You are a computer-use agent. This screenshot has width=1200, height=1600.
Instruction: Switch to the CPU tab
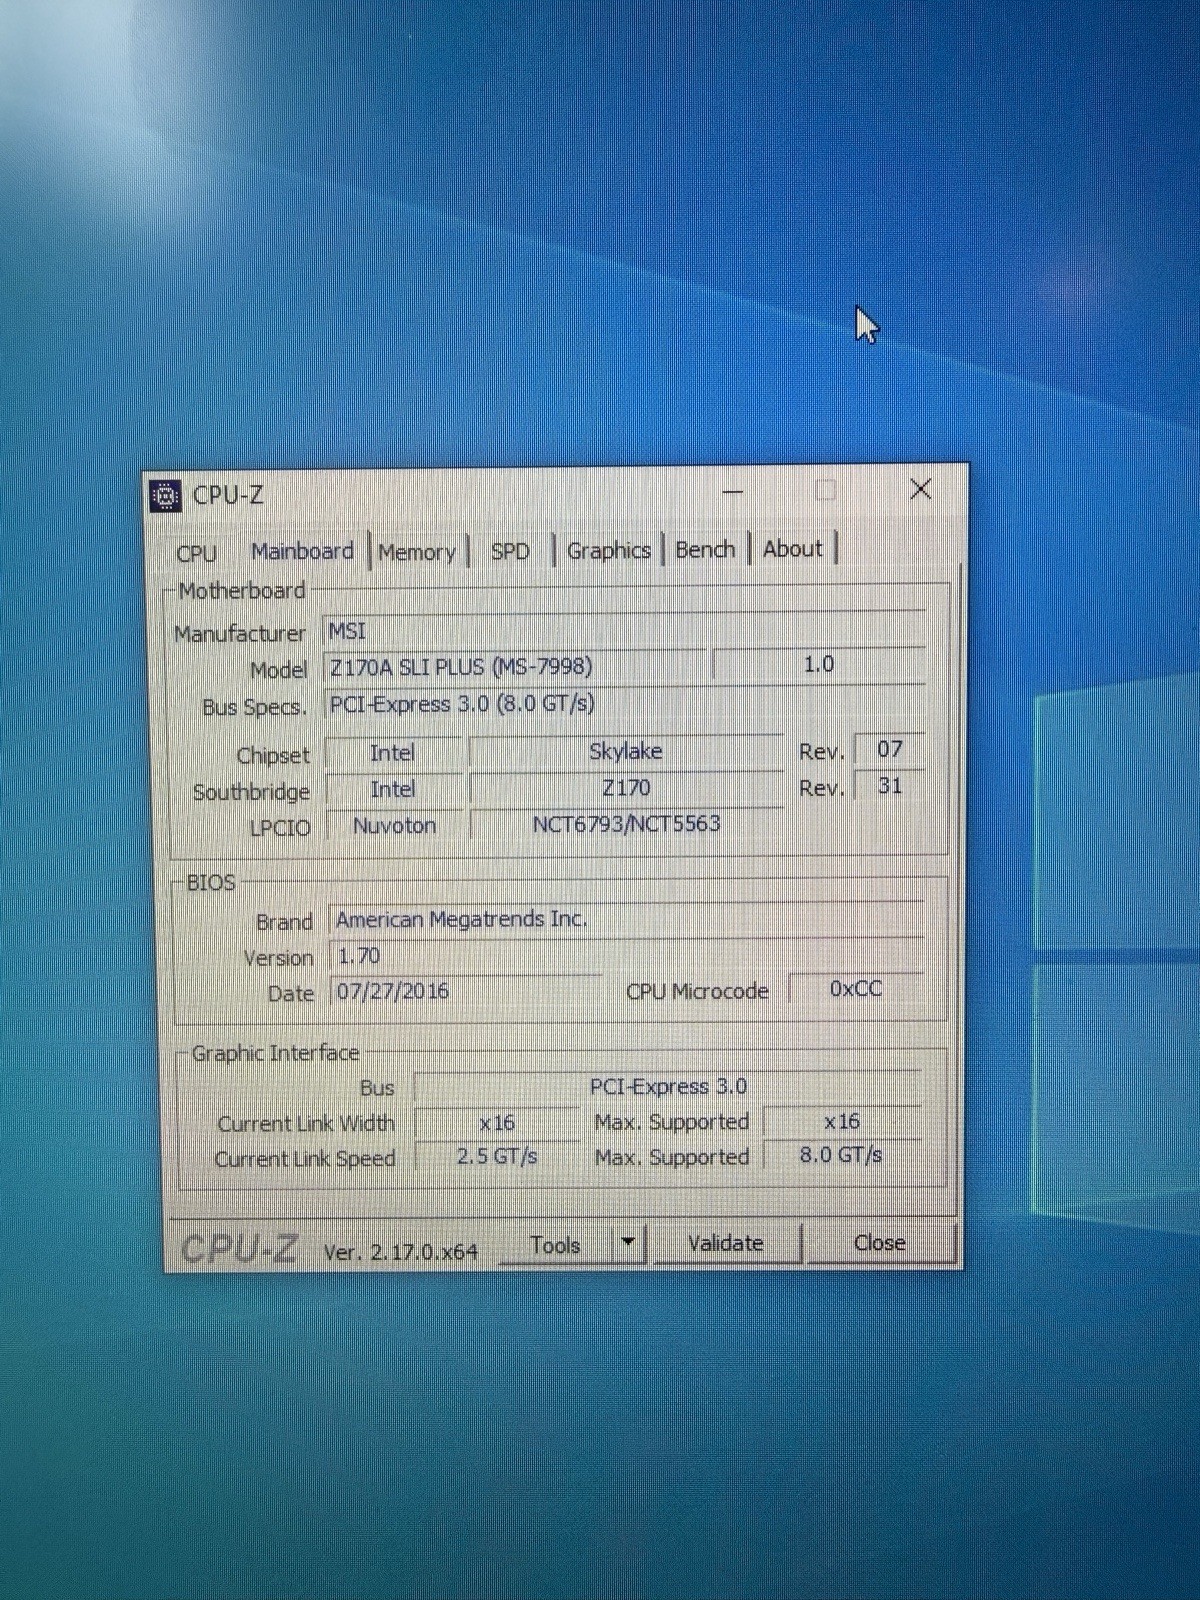pyautogui.click(x=196, y=553)
